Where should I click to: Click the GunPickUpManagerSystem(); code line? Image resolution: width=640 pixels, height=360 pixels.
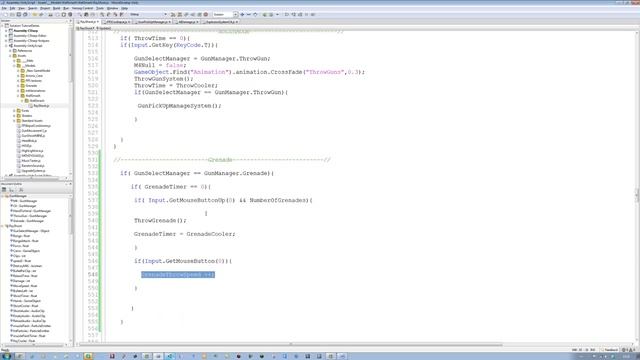click(179, 106)
